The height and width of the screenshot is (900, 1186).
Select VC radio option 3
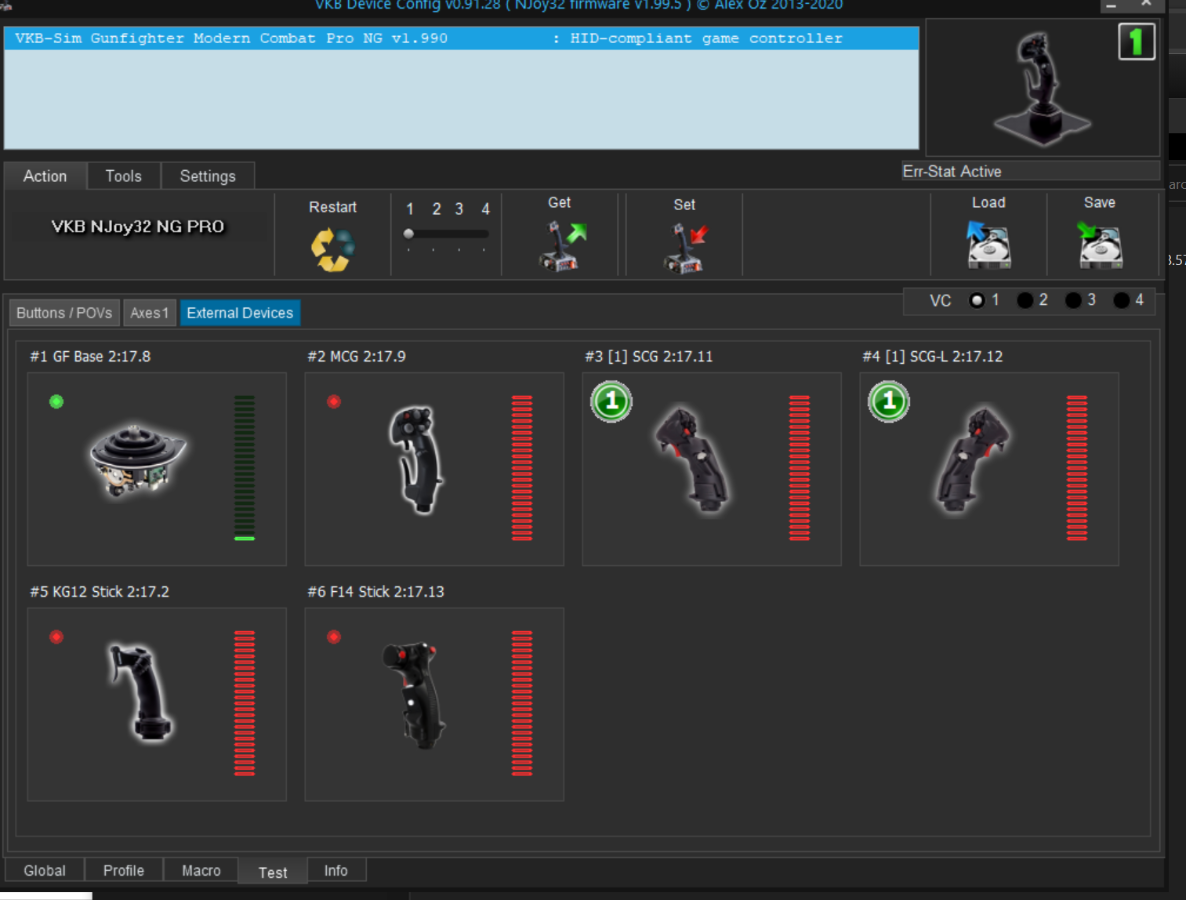1073,300
